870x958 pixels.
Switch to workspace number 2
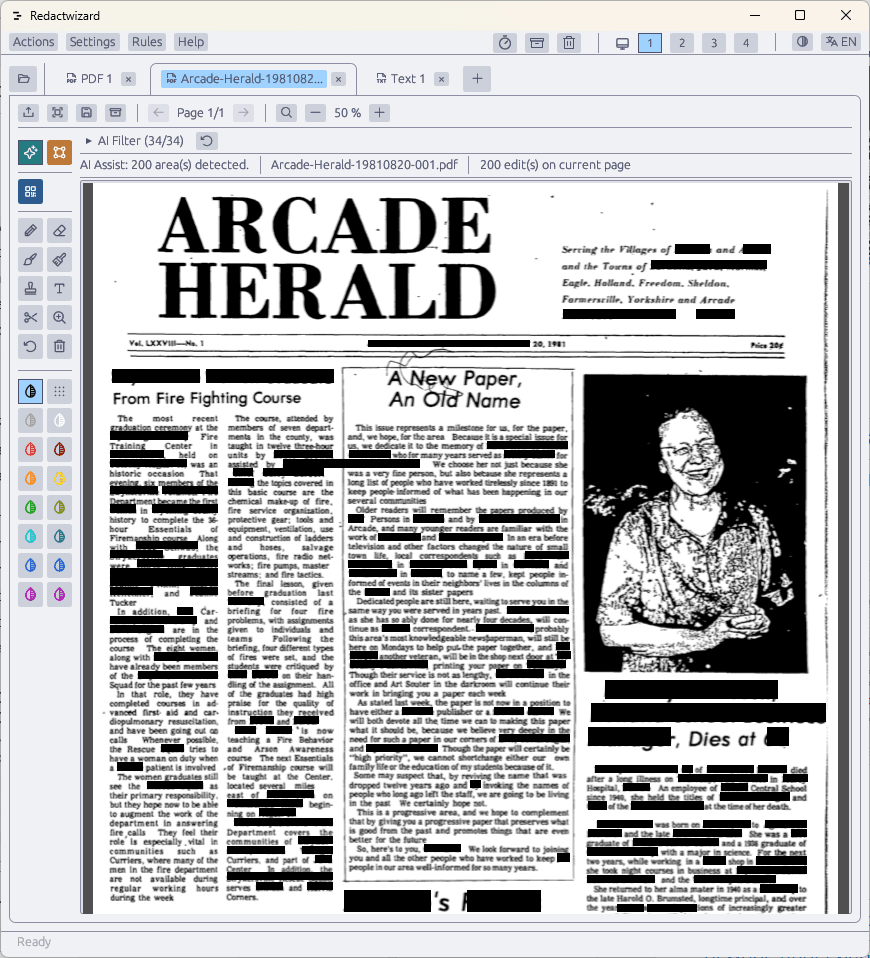(x=682, y=43)
